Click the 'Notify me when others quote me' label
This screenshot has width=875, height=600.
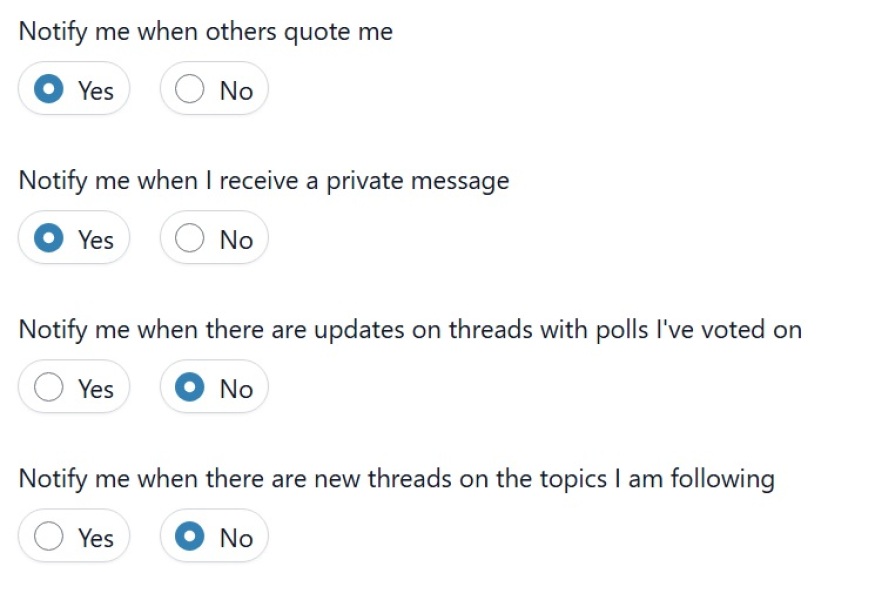pos(205,31)
